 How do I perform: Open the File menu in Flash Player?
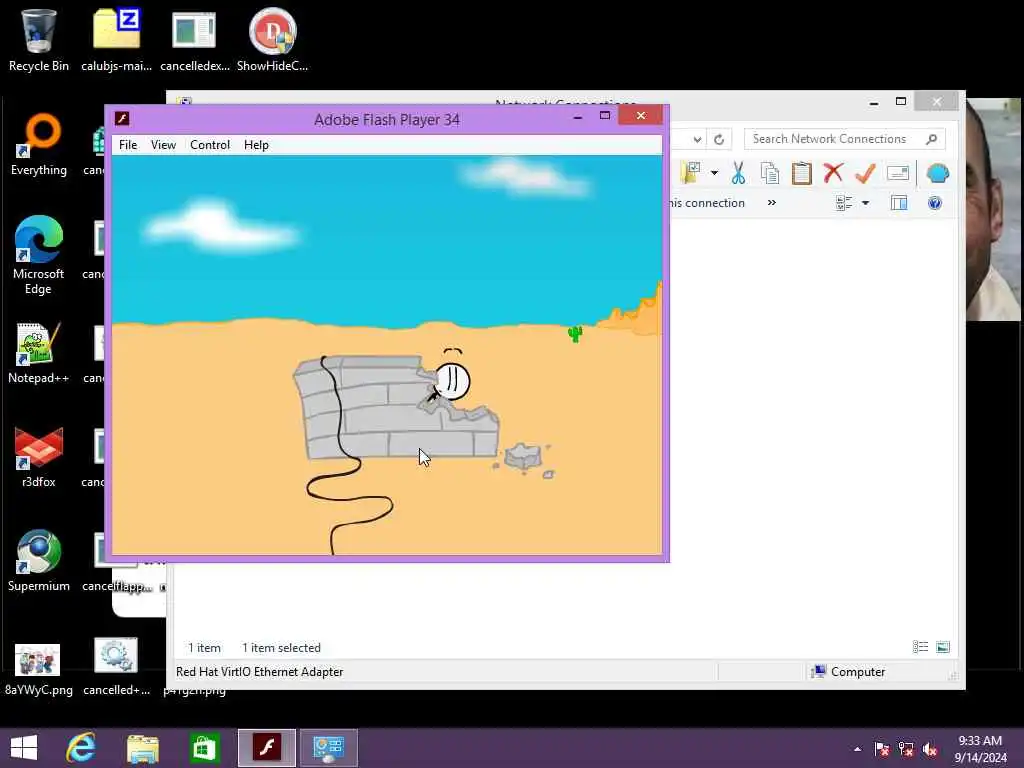pos(128,145)
